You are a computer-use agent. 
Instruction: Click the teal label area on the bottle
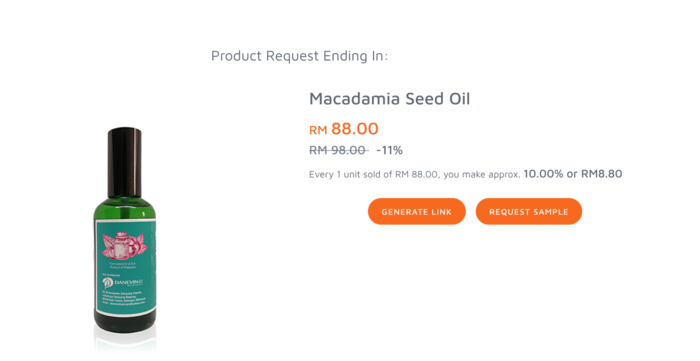125,267
